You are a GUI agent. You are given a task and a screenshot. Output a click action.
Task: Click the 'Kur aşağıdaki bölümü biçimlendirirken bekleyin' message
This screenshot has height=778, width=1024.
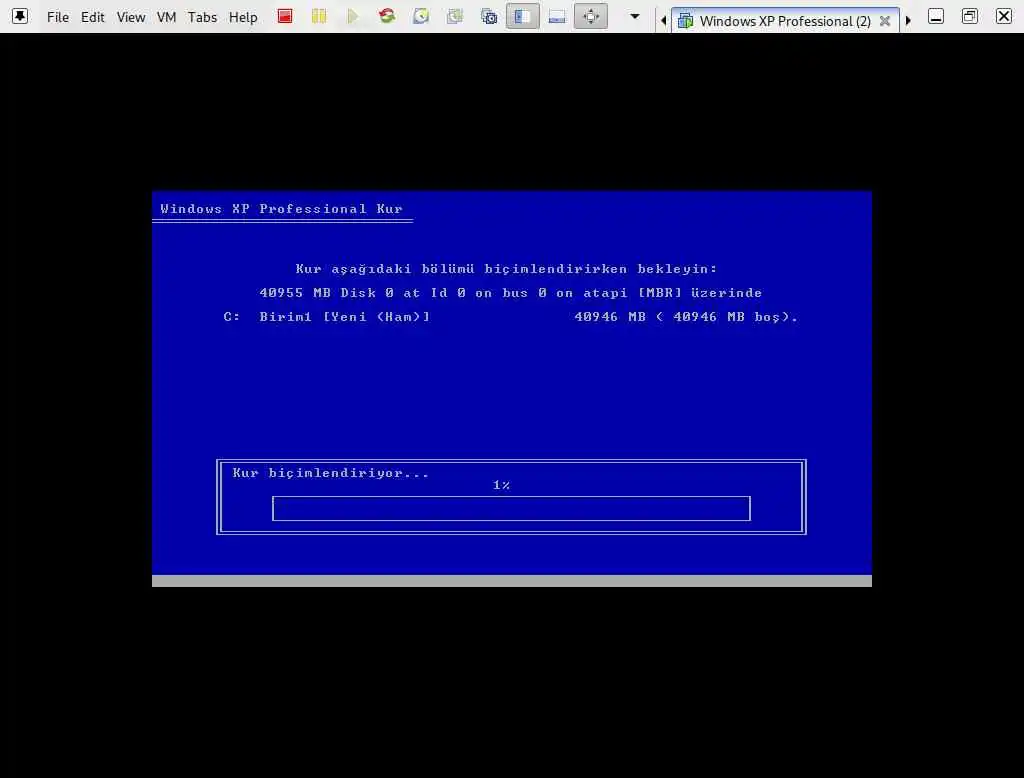coord(506,268)
